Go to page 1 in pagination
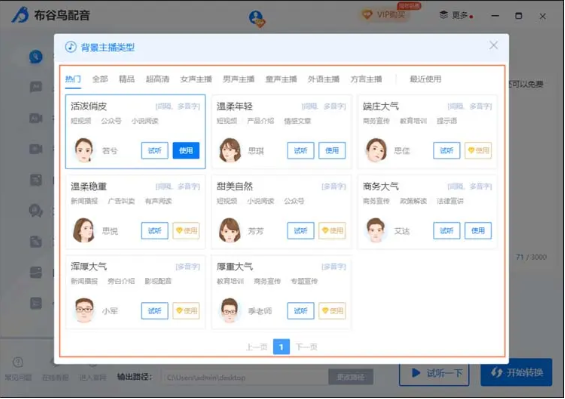Viewport: 565px width, 399px height. click(281, 347)
